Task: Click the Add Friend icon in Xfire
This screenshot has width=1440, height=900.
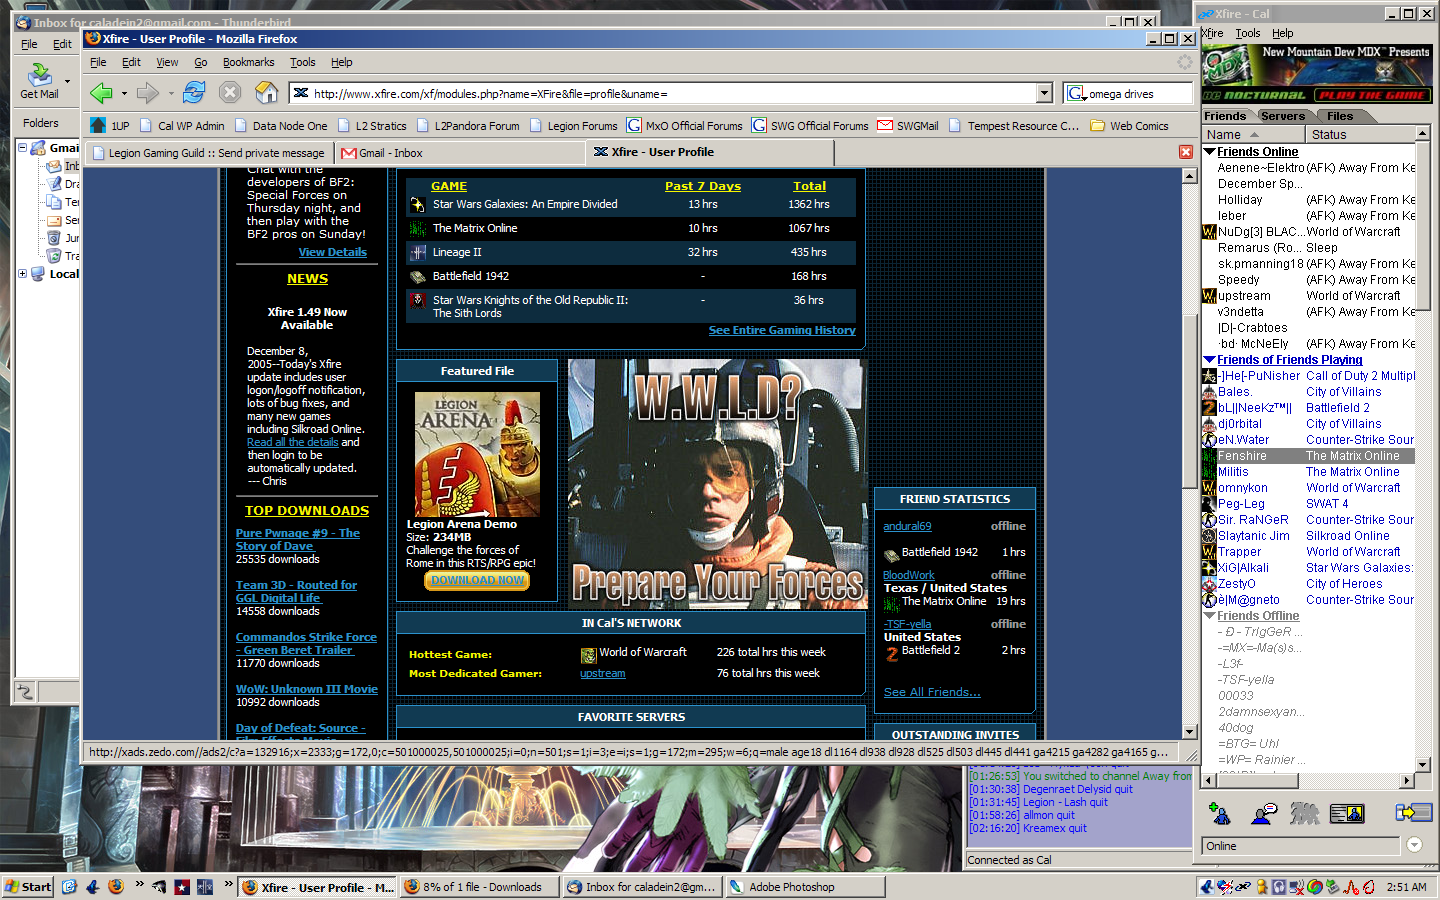Action: click(1219, 813)
